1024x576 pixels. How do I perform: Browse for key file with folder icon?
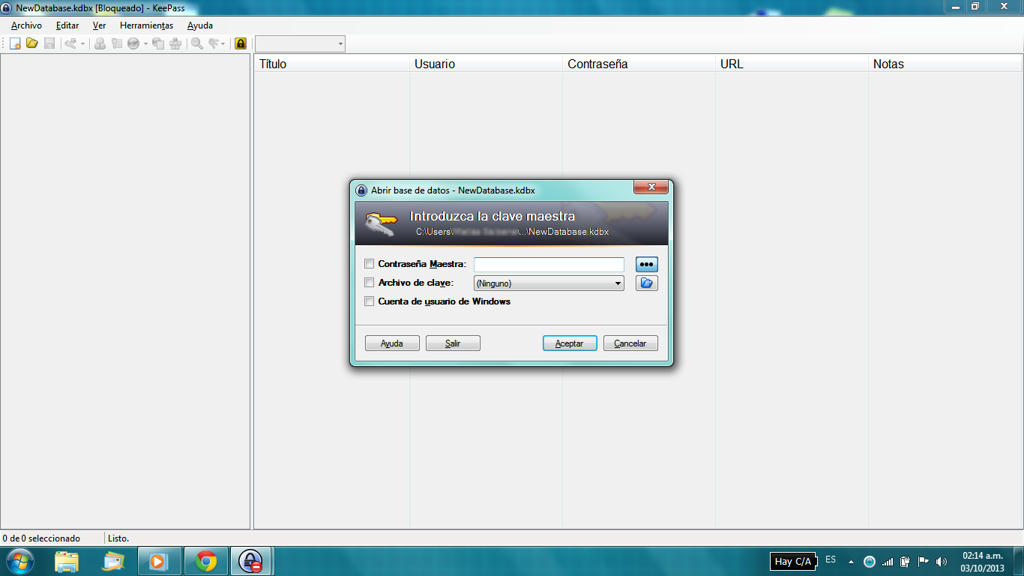[x=646, y=283]
